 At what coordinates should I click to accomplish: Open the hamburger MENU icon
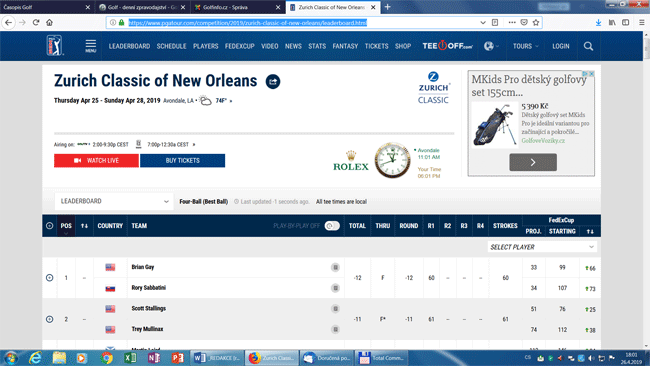pos(90,46)
